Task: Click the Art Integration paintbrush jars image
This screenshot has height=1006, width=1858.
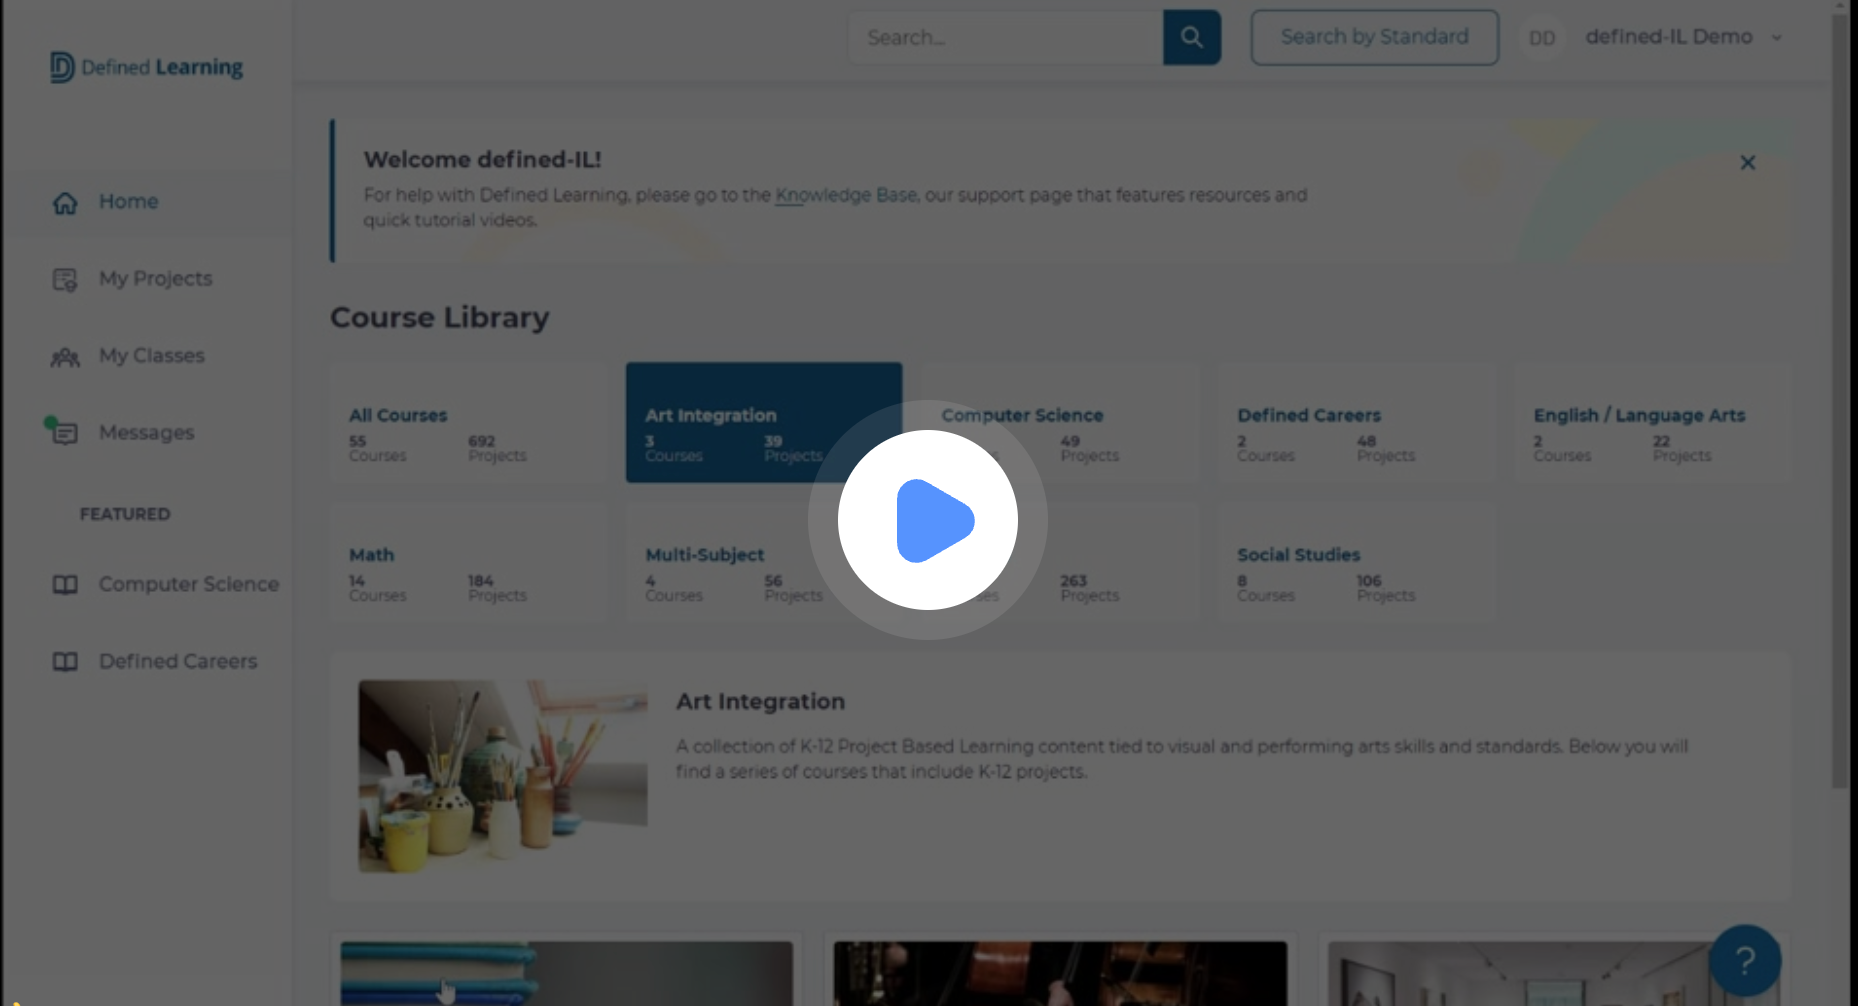Action: click(x=503, y=776)
